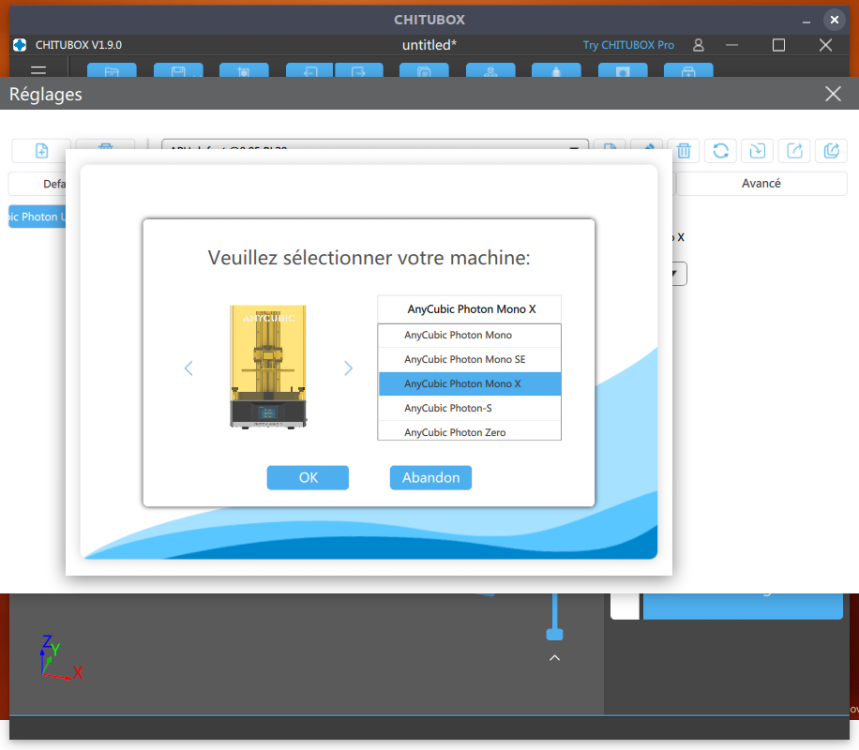Screen dimensions: 859x750
Task: Click the XYZ axis orientation gizmo
Action: pyautogui.click(x=61, y=657)
